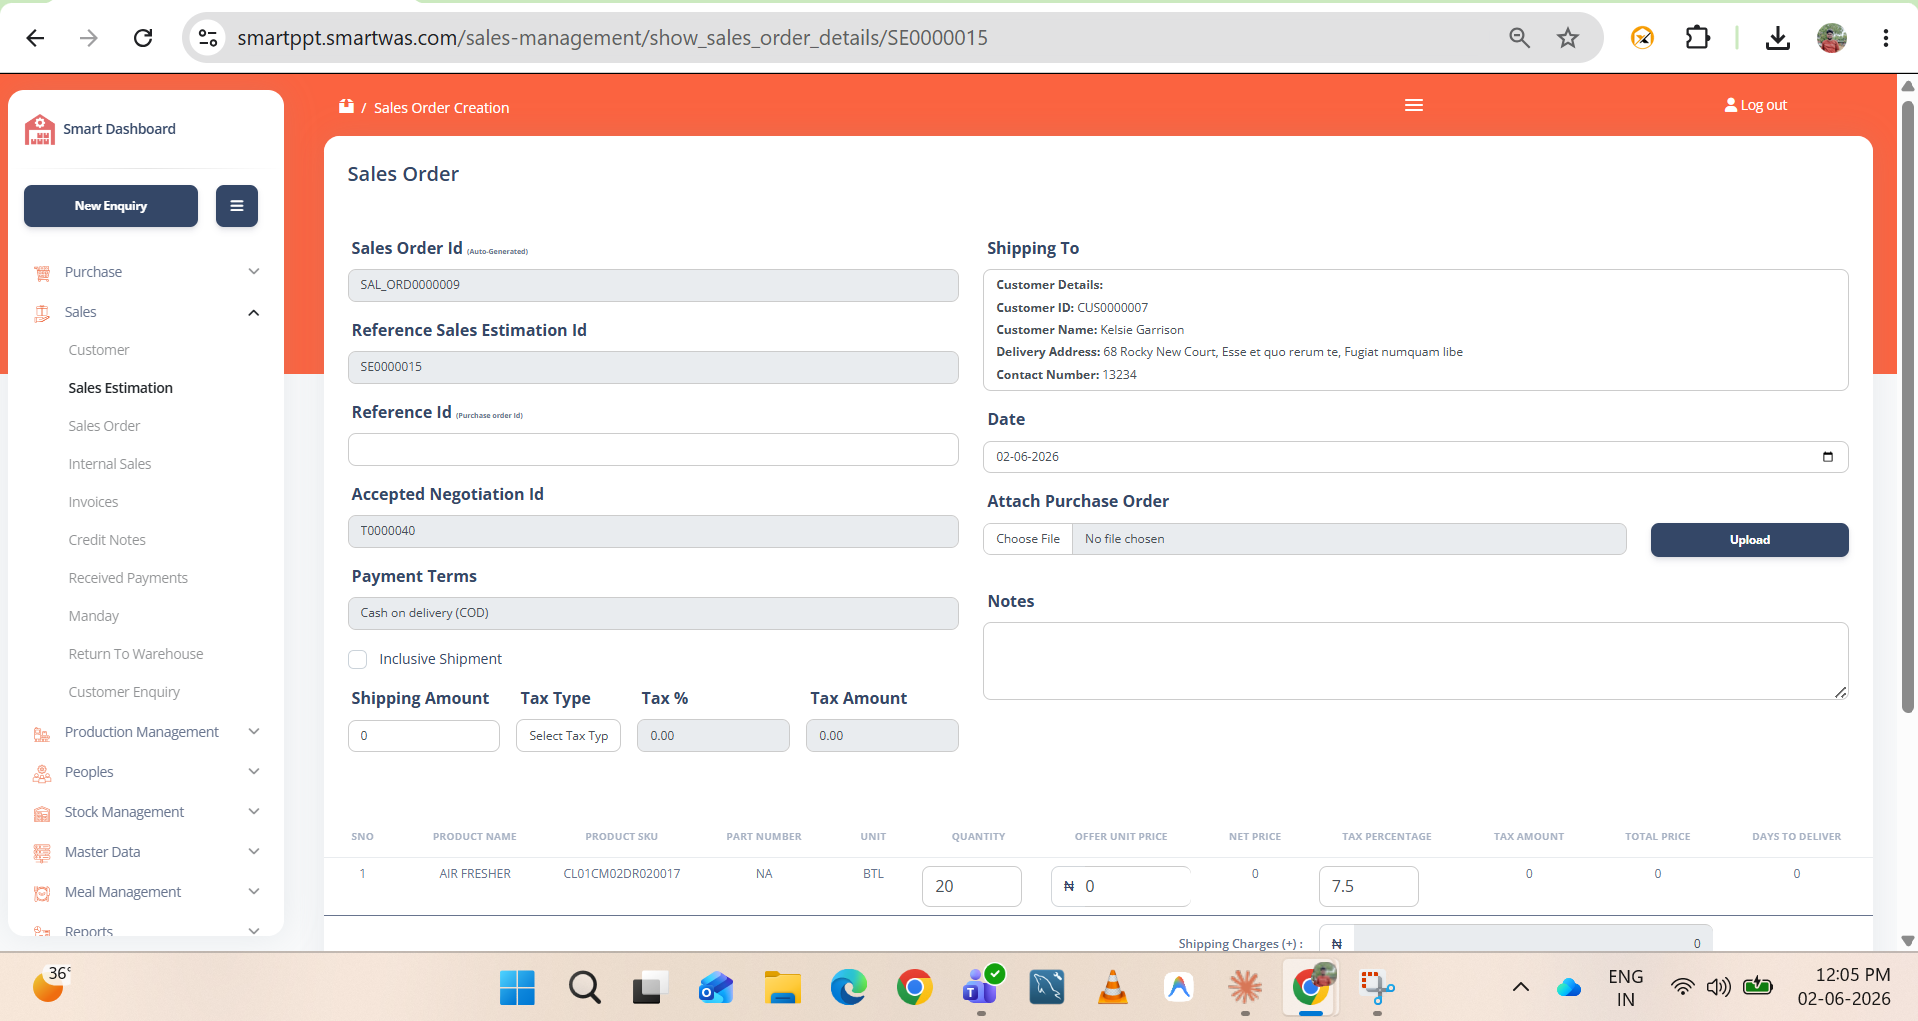Screen dimensions: 1918x1021
Task: Click the Meal Management icon
Action: pyautogui.click(x=42, y=893)
